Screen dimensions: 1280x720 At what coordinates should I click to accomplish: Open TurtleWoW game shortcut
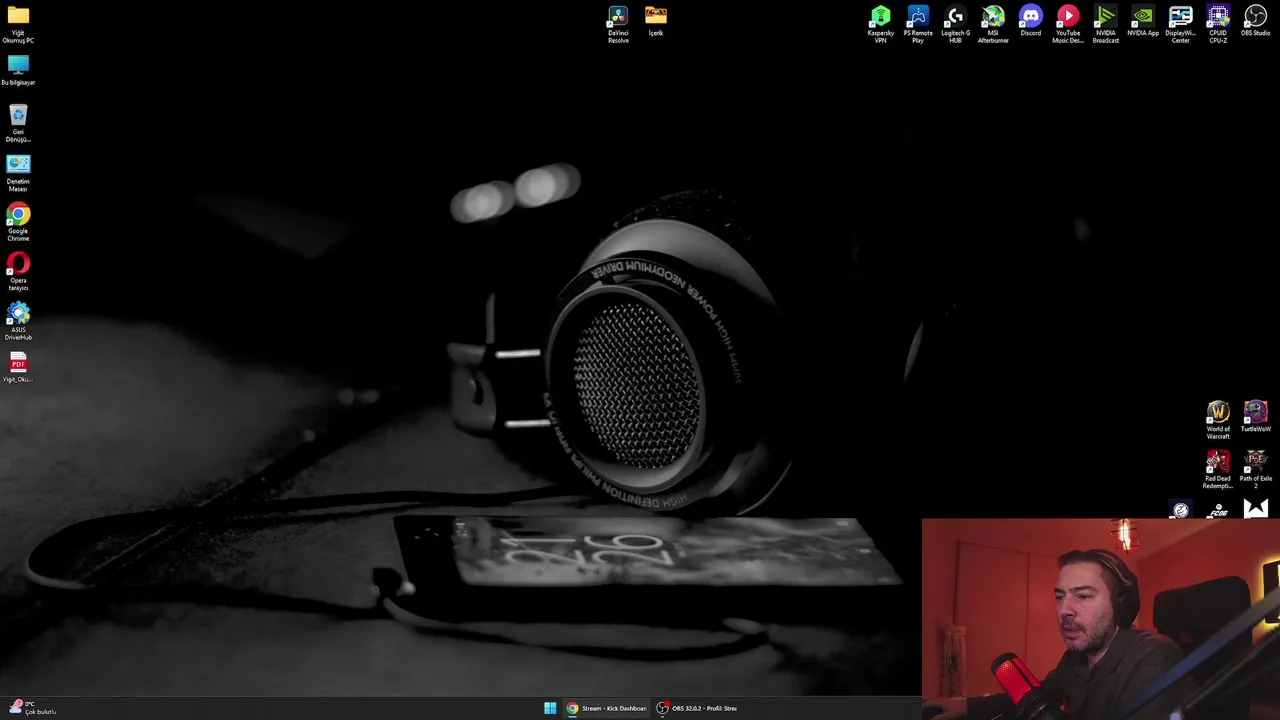click(x=1256, y=417)
